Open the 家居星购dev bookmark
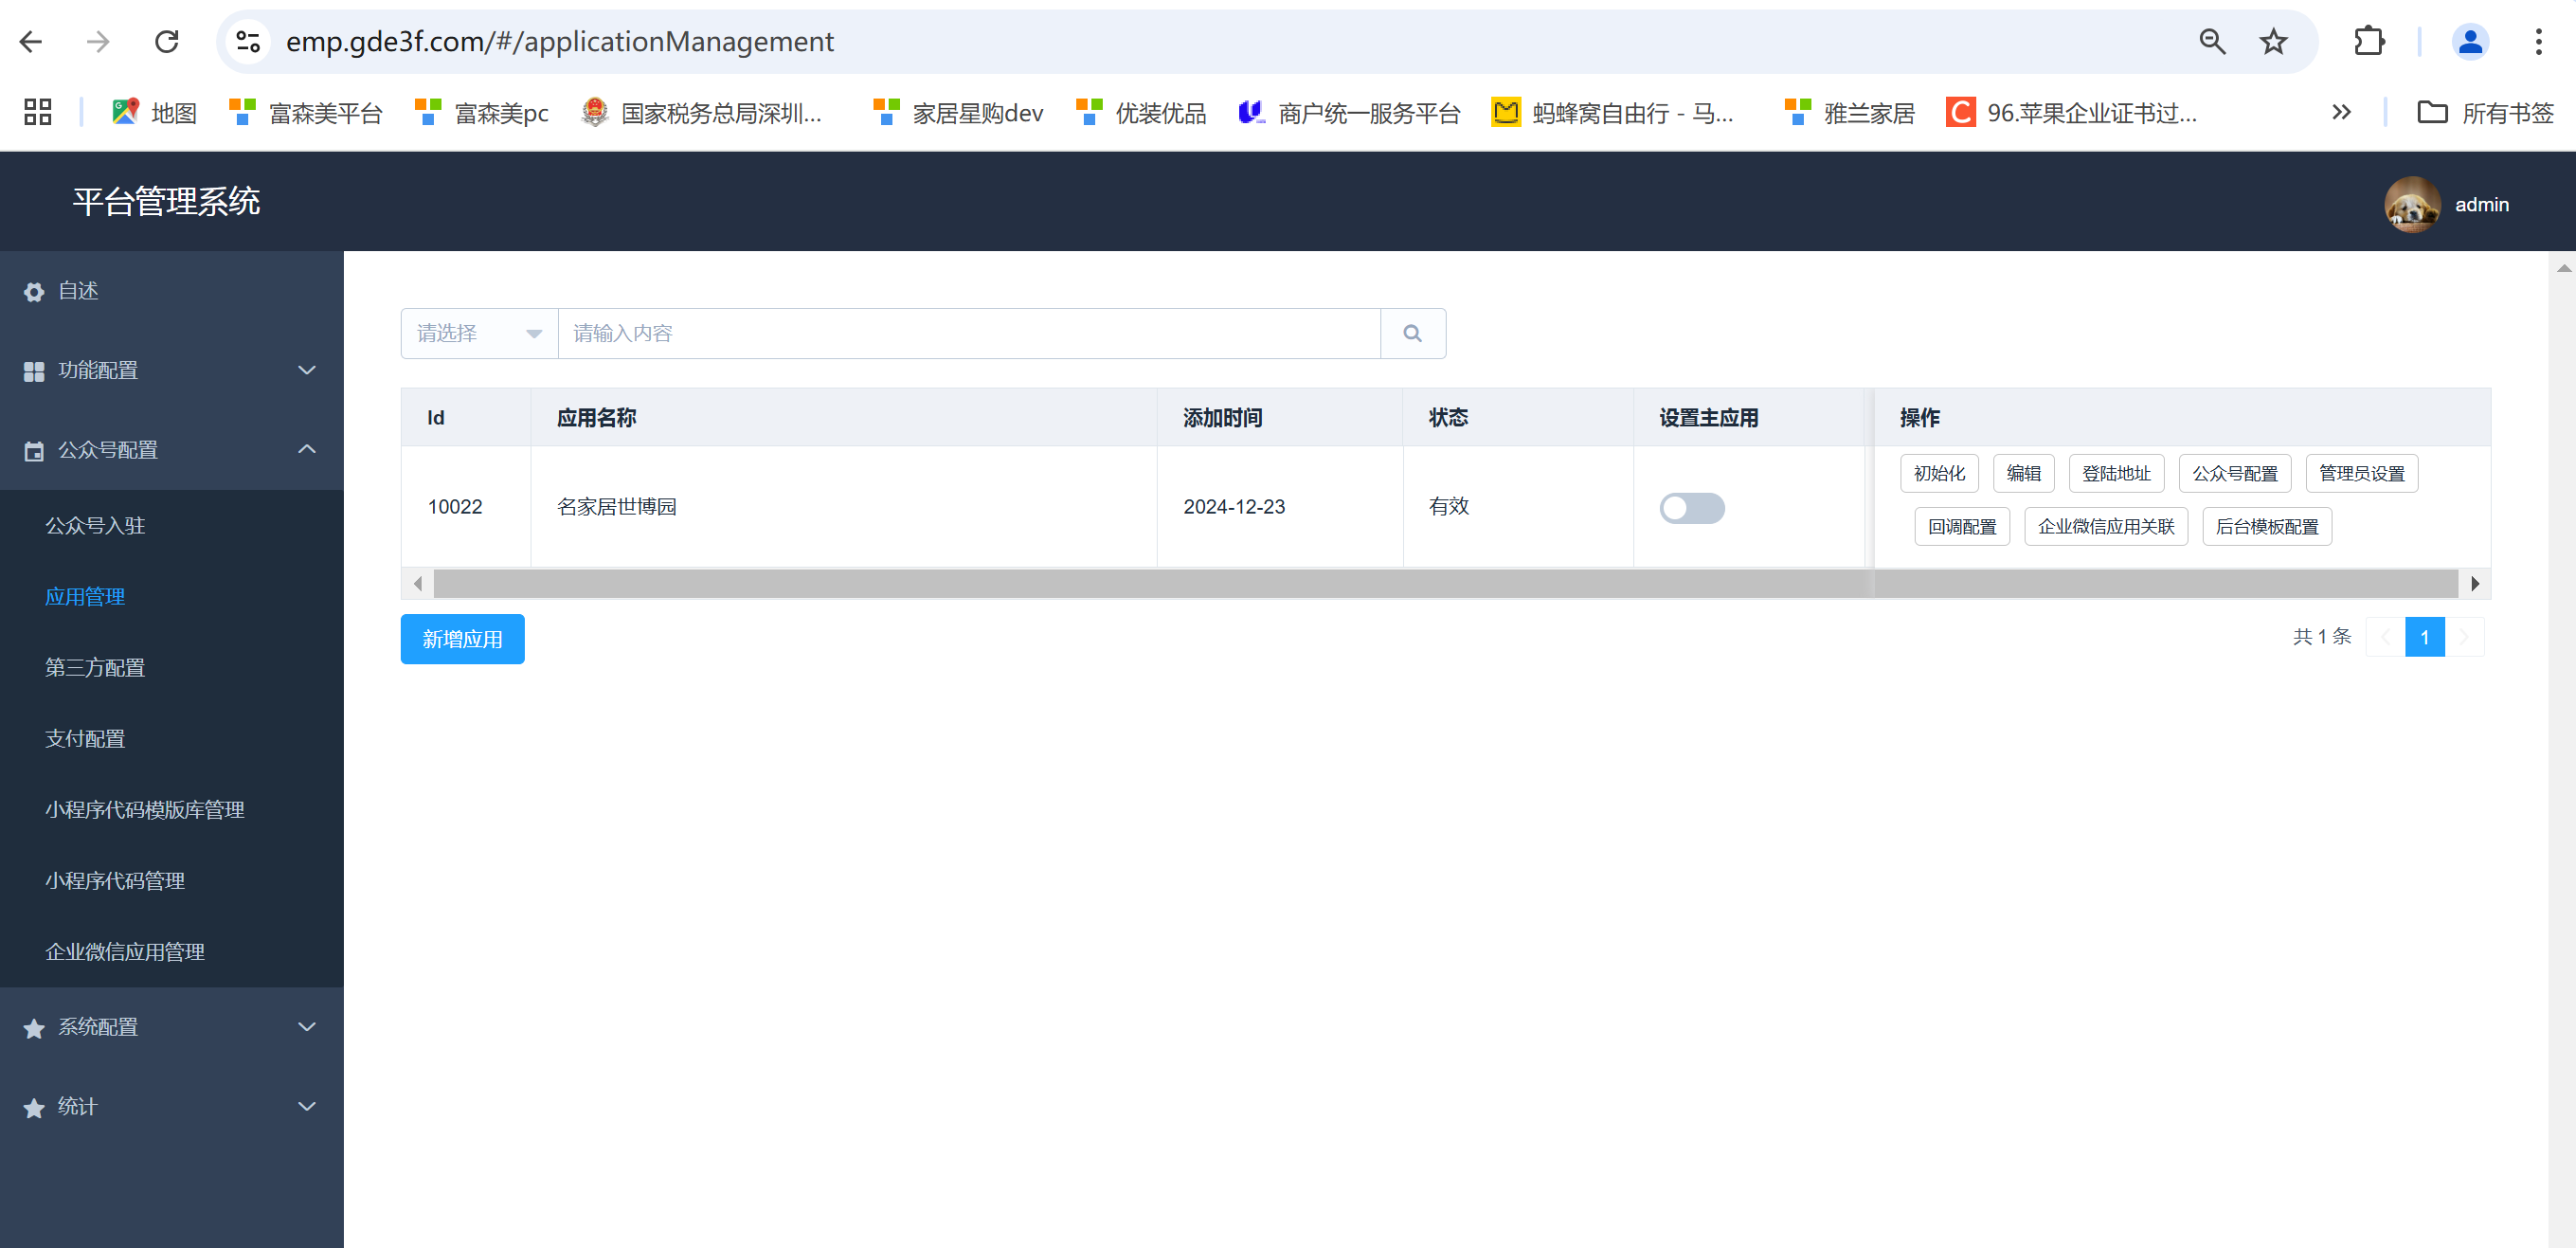2576x1248 pixels. [958, 113]
